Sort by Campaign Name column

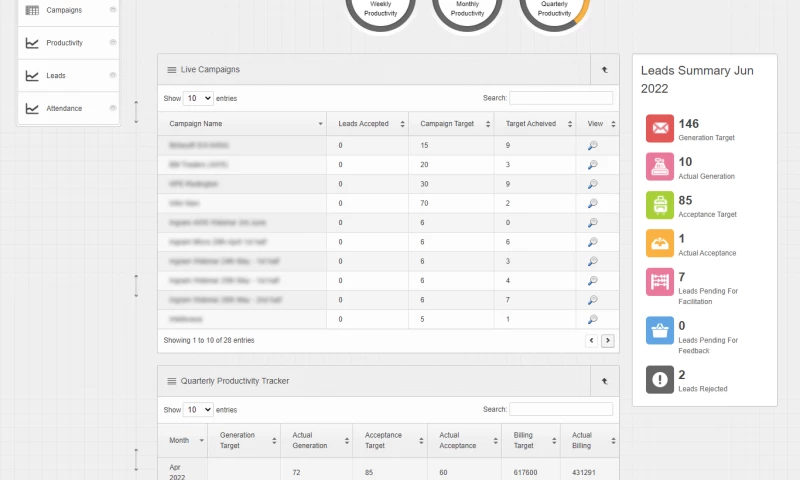click(x=242, y=123)
